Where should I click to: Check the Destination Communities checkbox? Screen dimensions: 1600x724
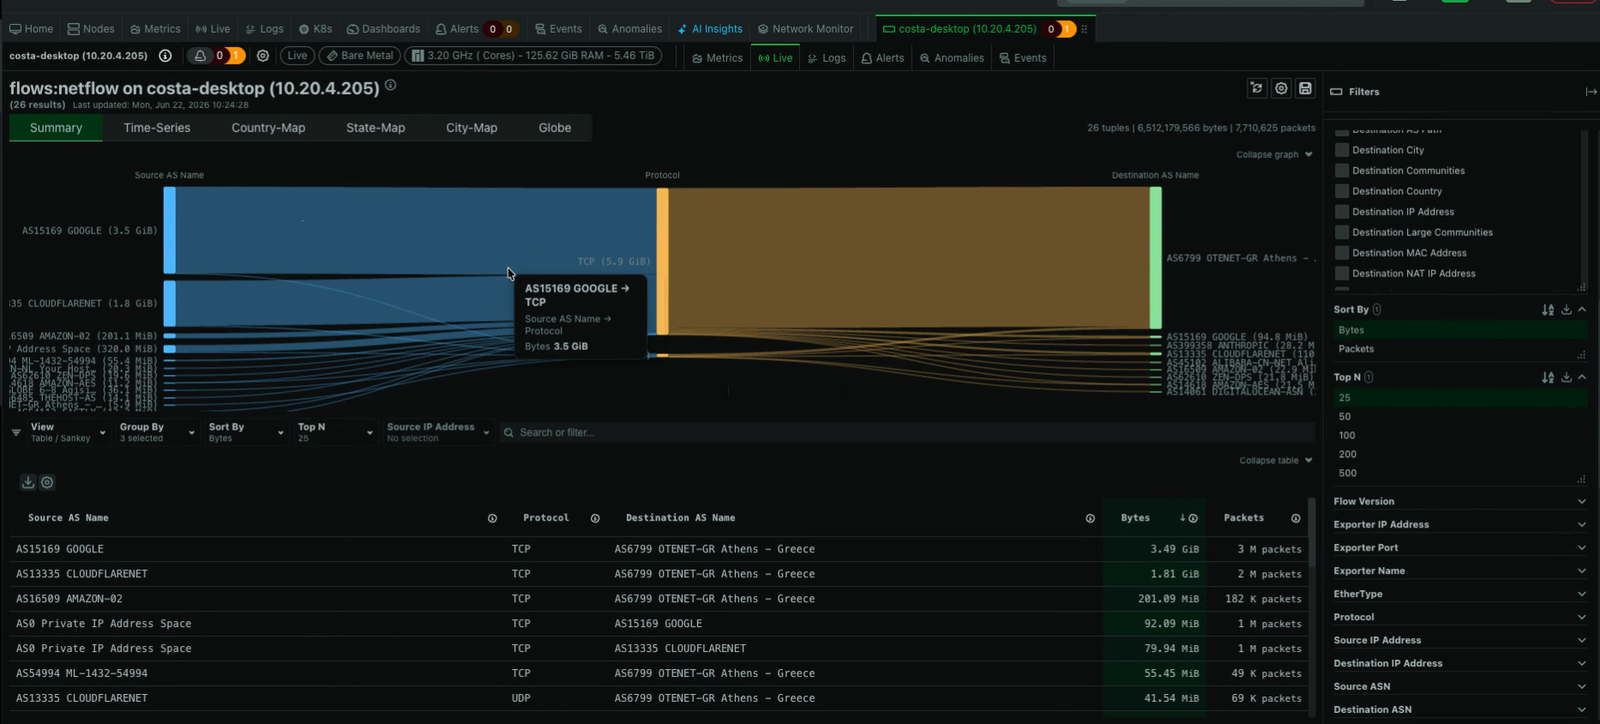coord(1342,170)
